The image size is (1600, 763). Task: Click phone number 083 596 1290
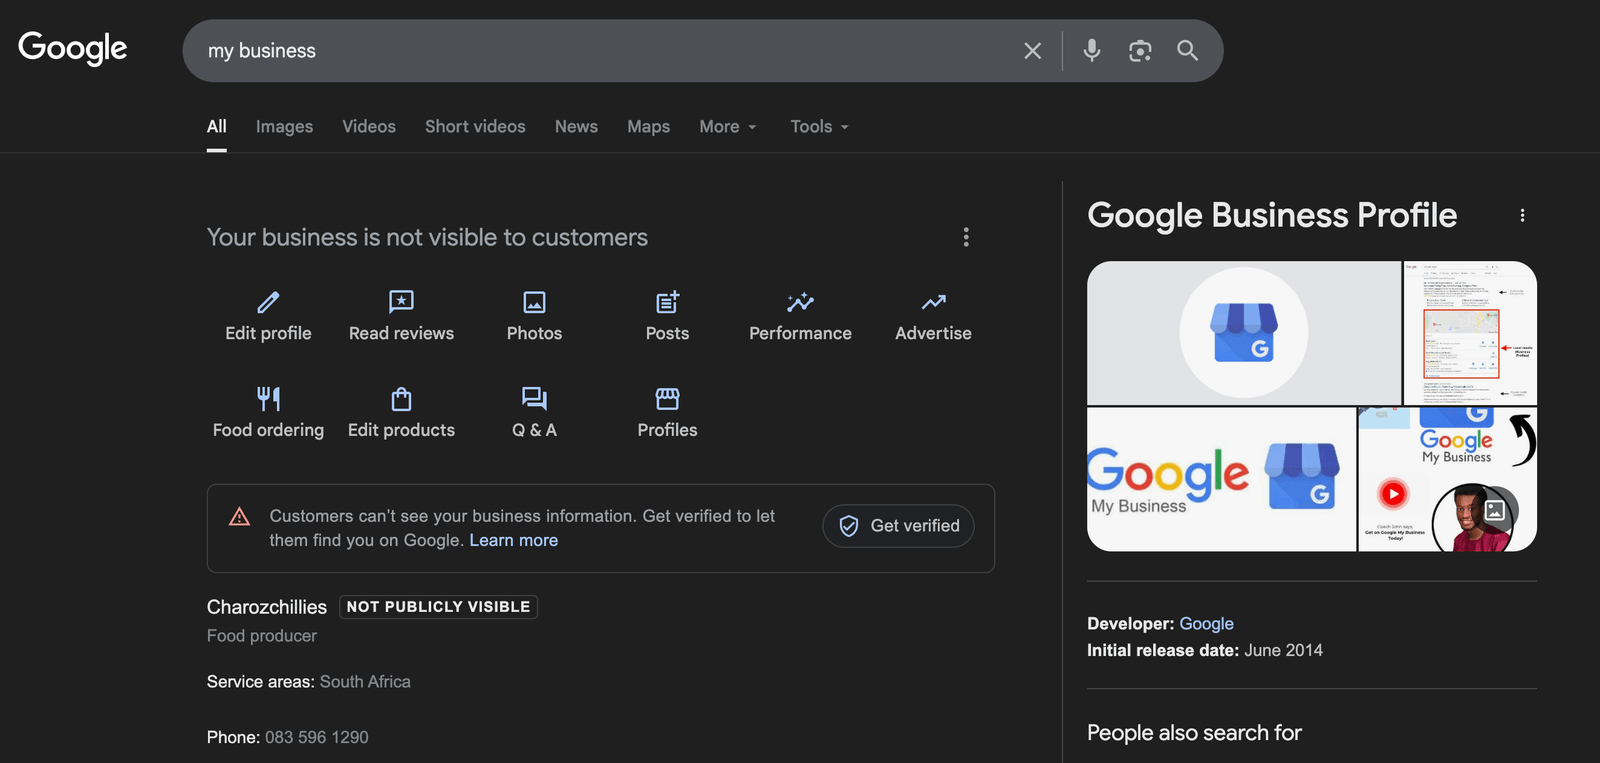[316, 737]
